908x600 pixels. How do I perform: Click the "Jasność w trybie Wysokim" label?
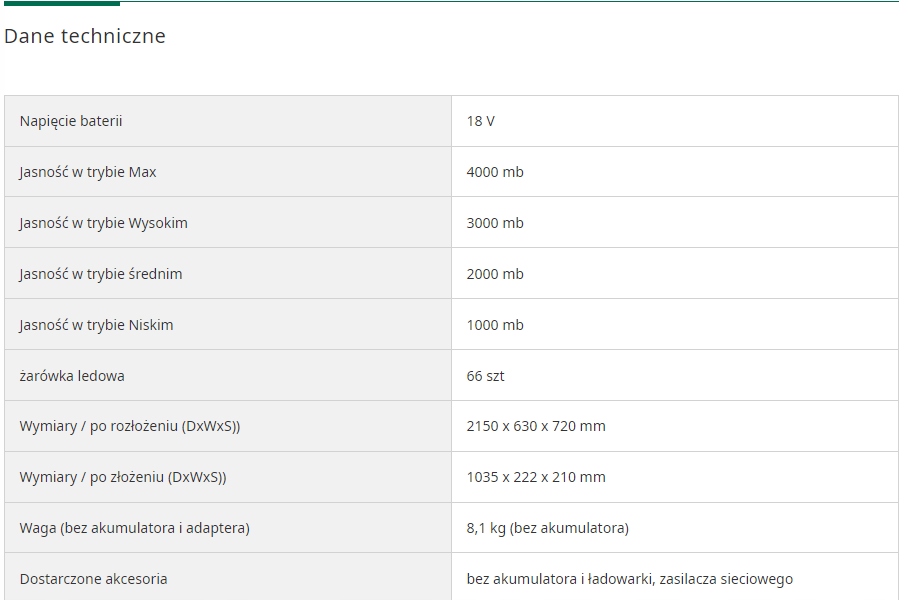(x=103, y=223)
